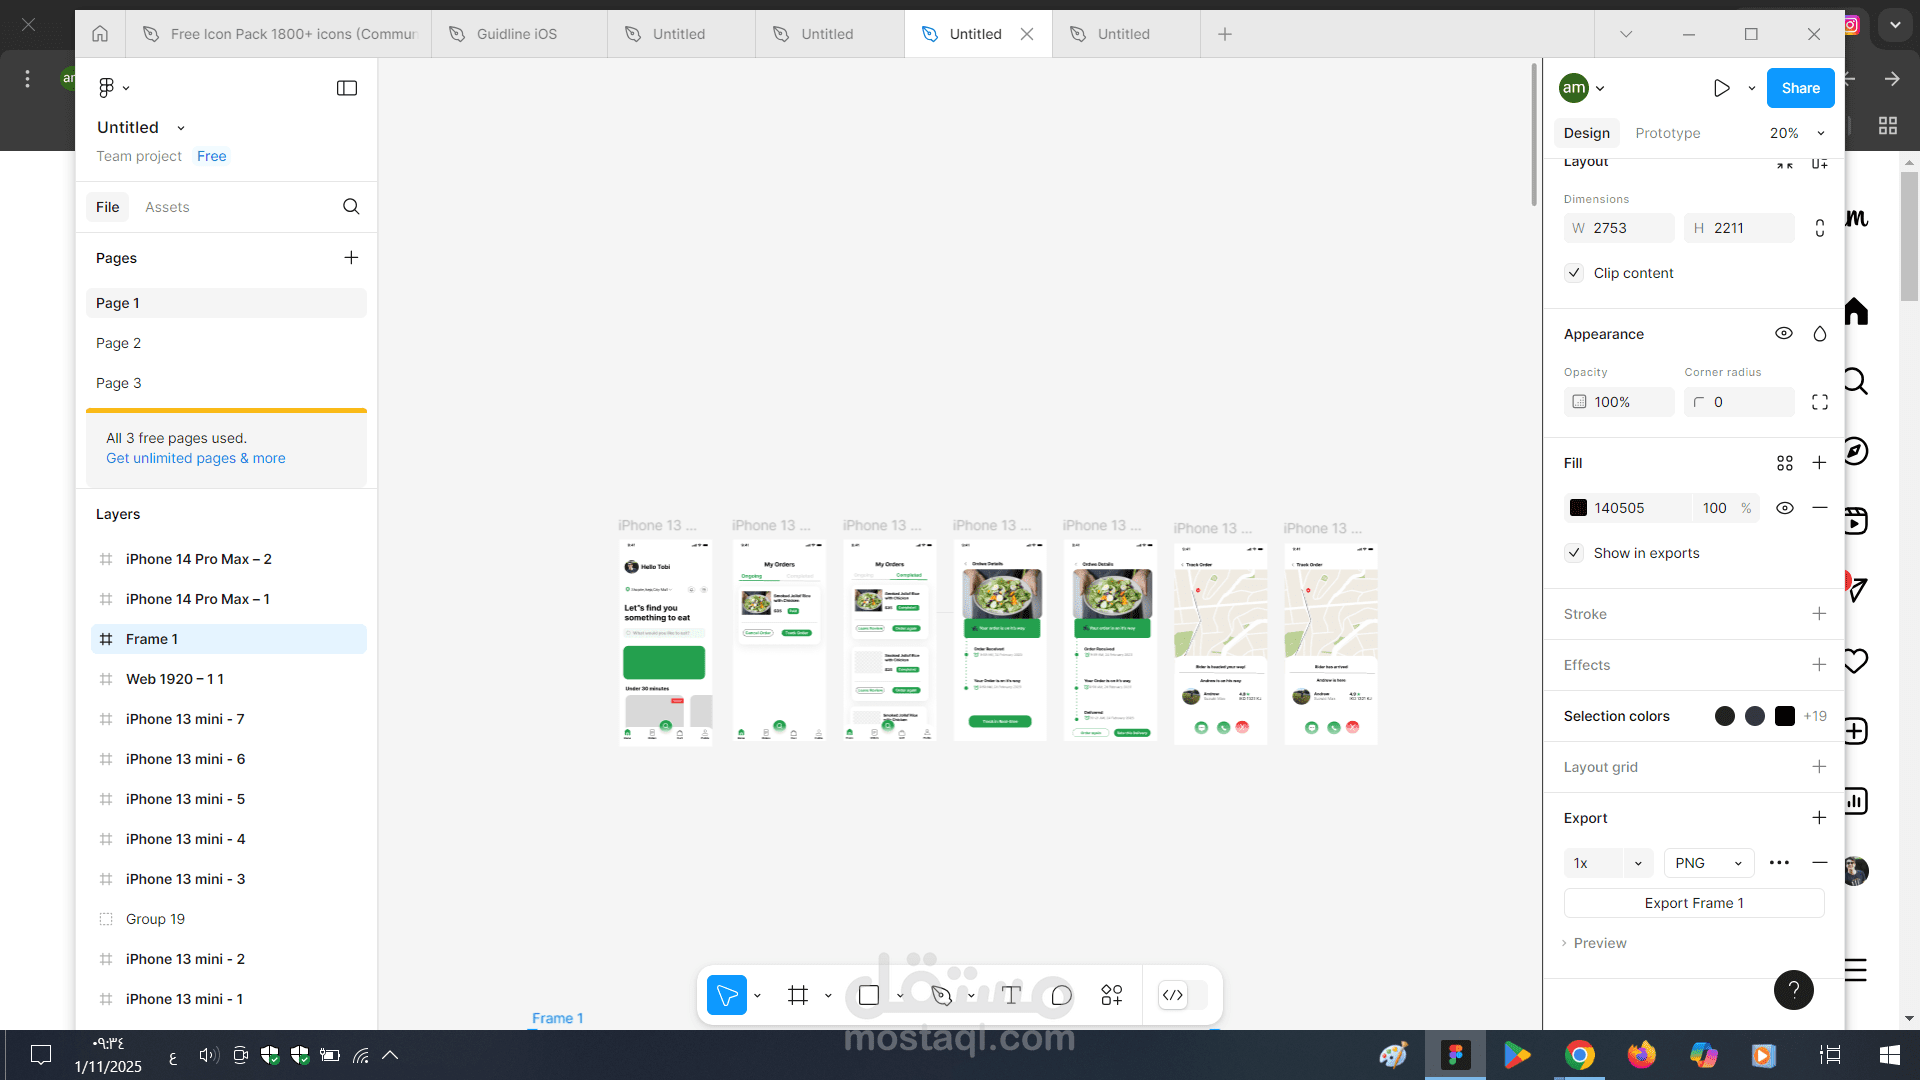
Task: Switch to the Prototype tab
Action: tap(1667, 133)
